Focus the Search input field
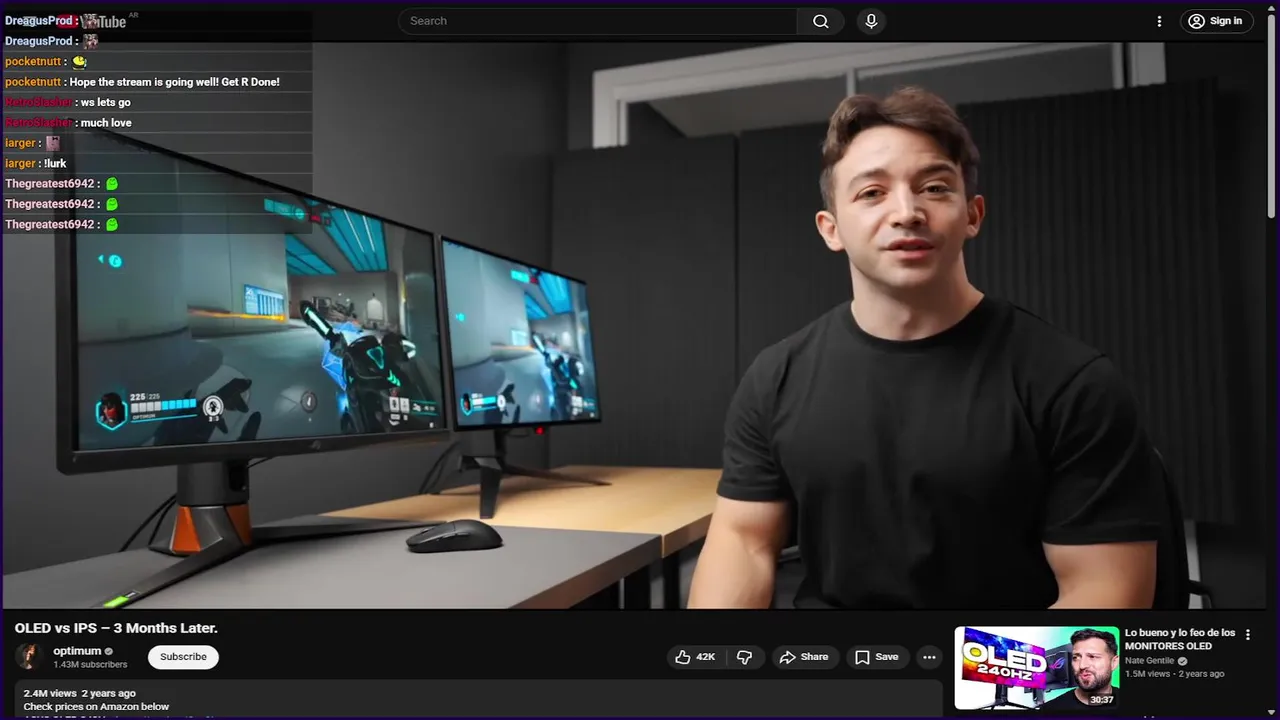Screen dimensions: 1280x720 [598, 21]
